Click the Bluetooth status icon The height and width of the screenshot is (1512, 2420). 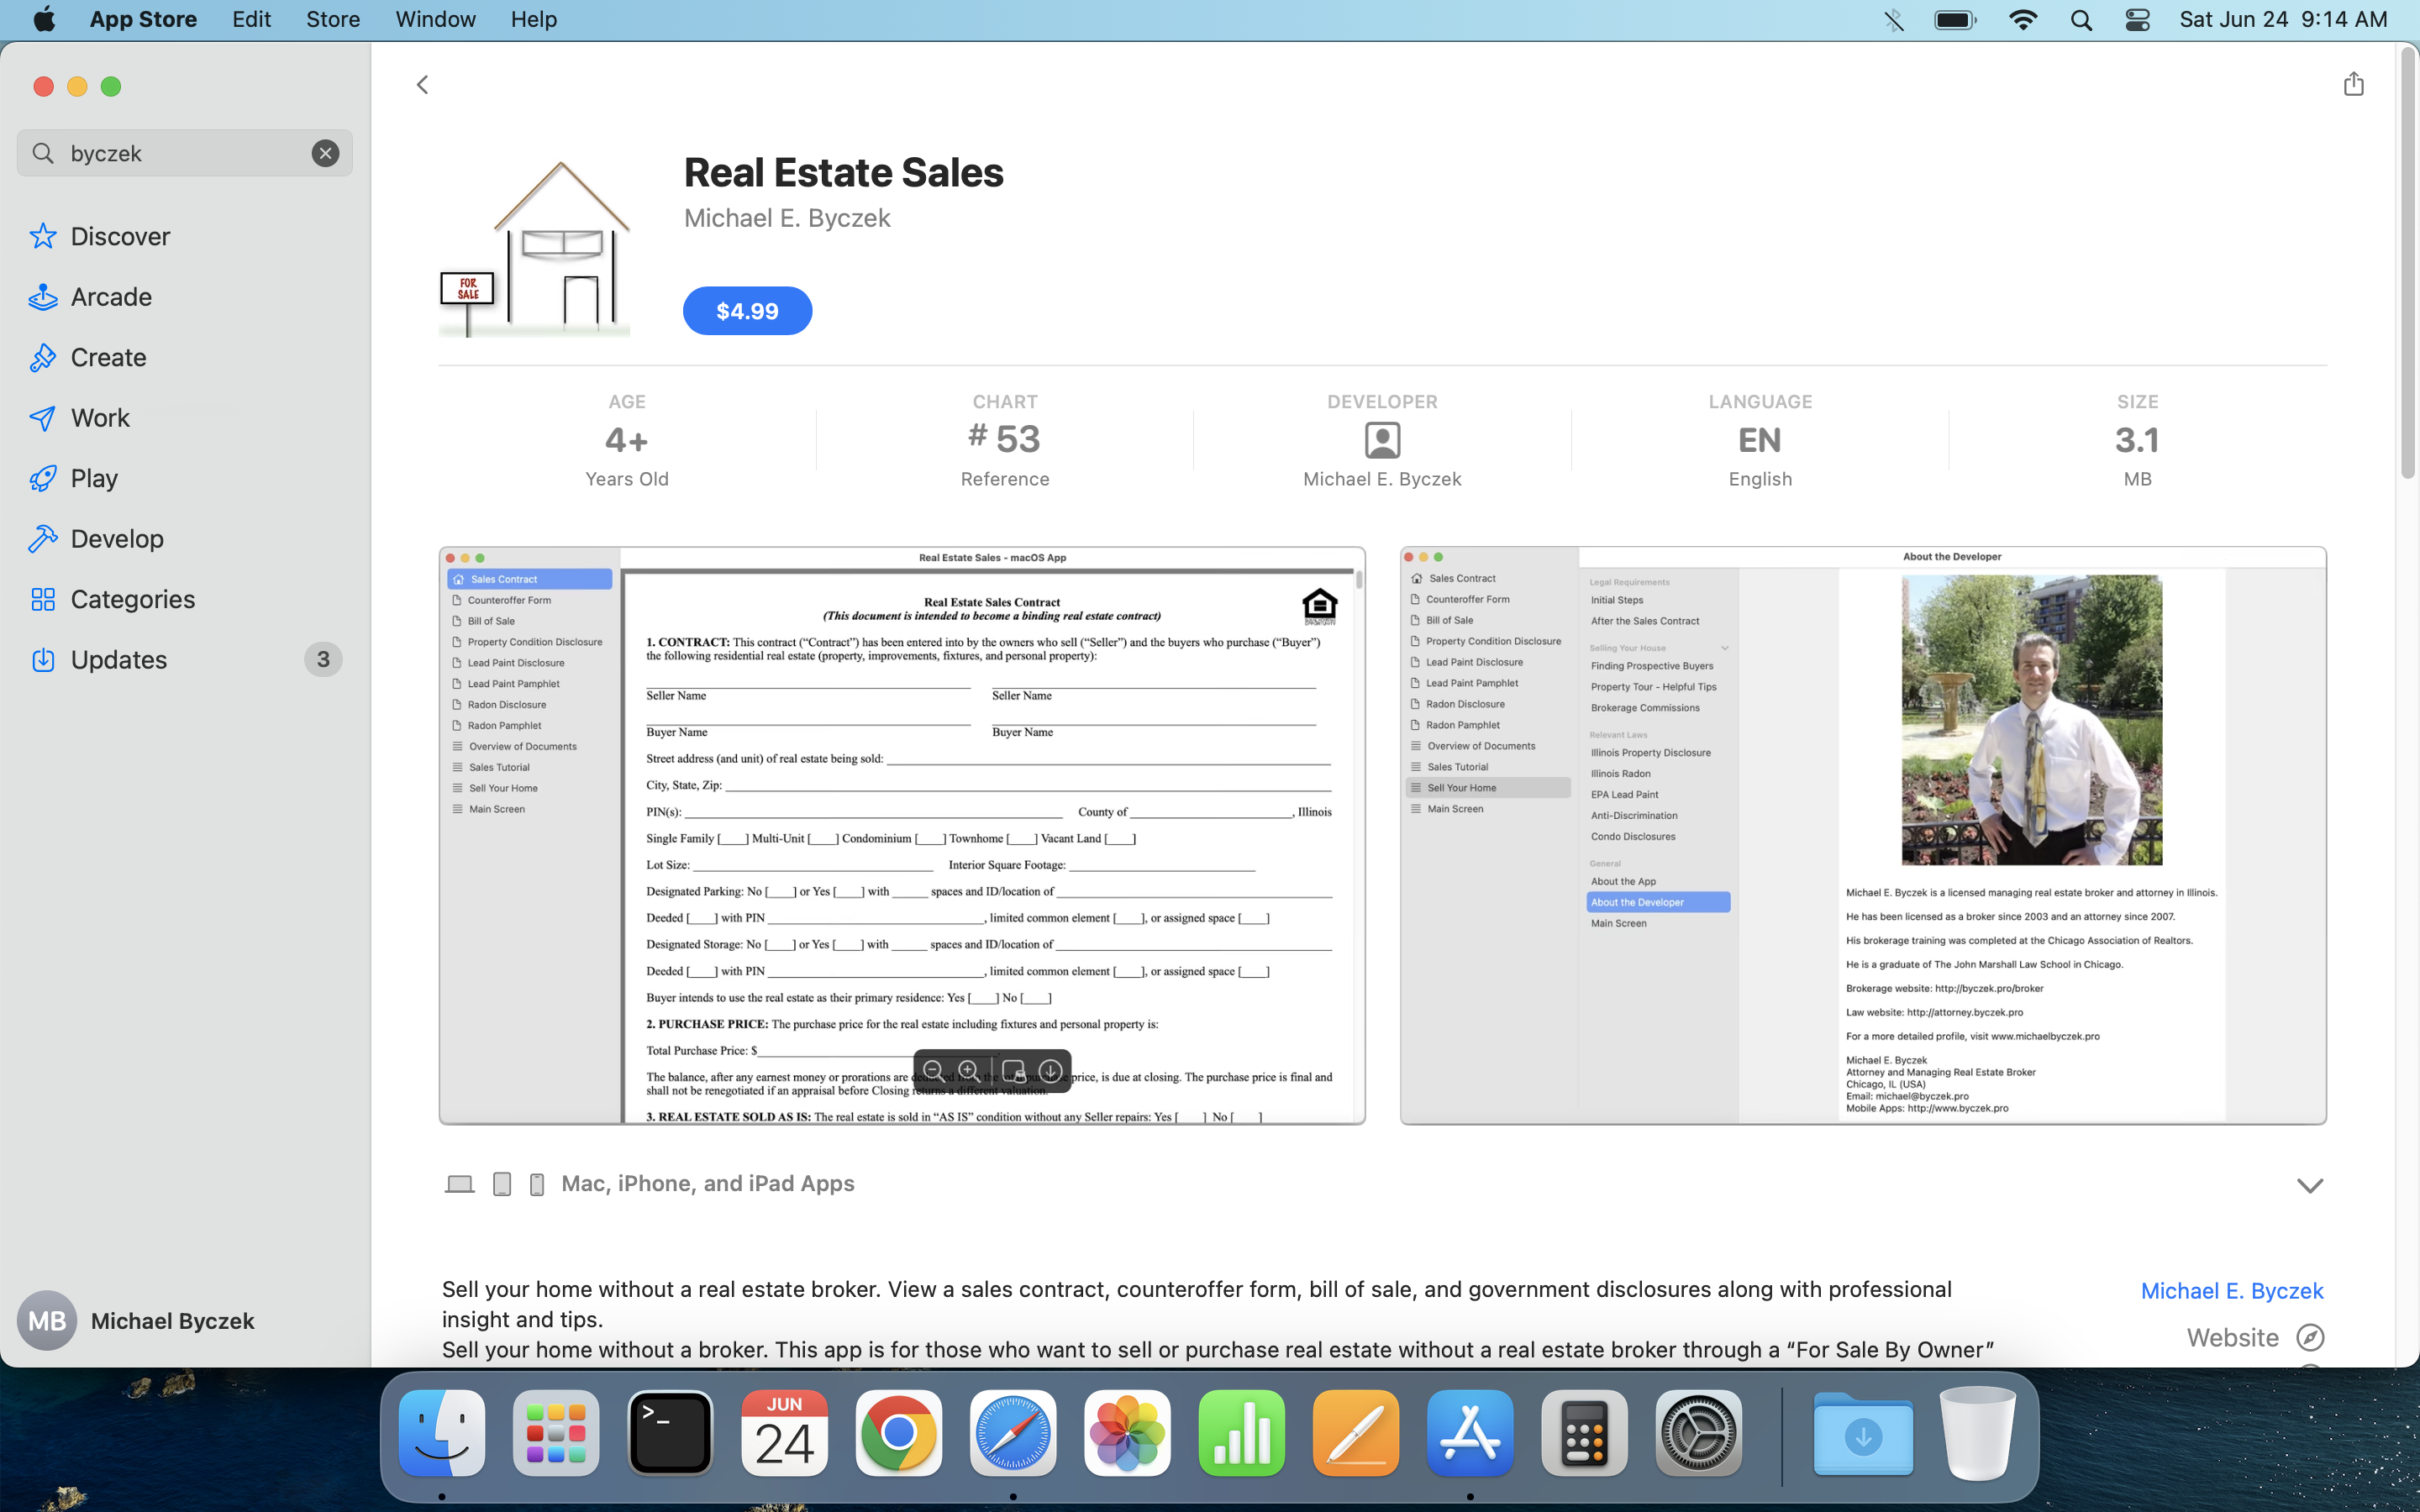click(1893, 20)
